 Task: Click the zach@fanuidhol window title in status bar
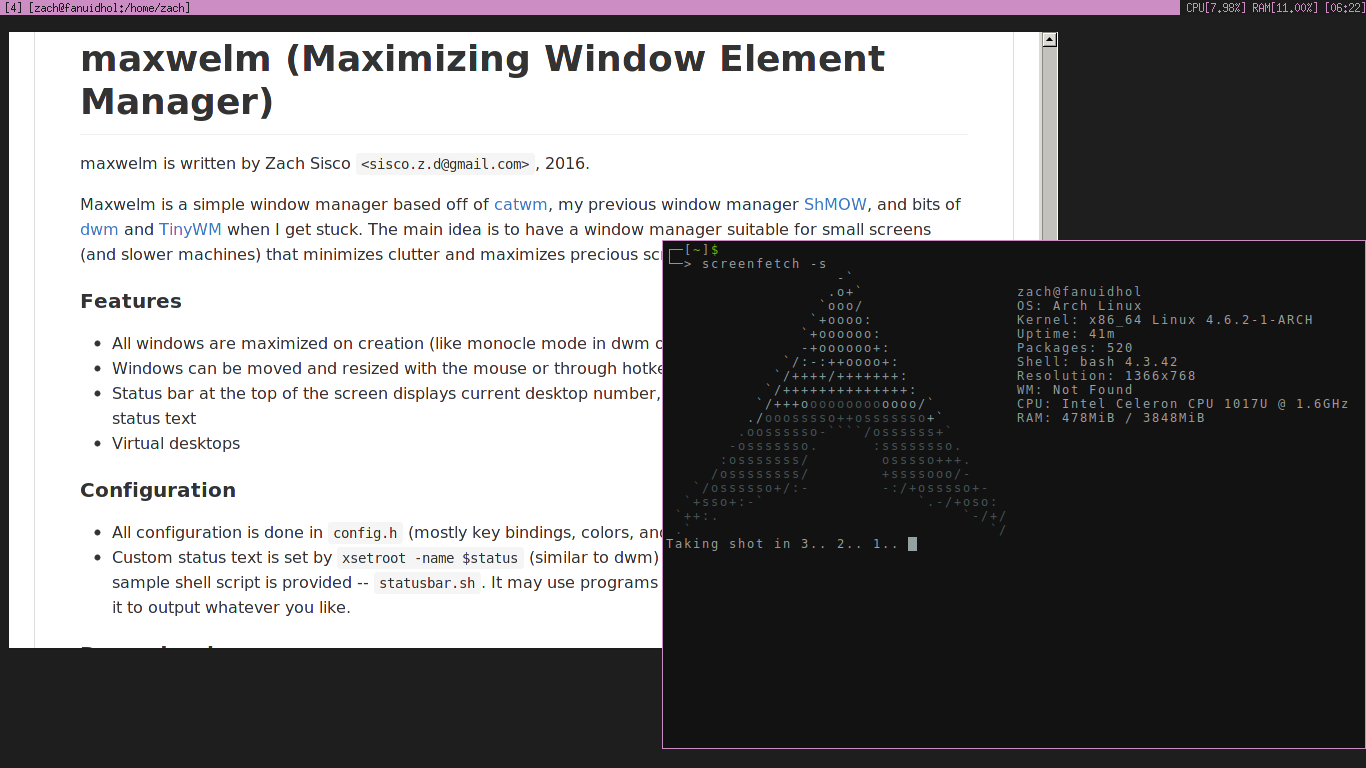click(x=109, y=7)
